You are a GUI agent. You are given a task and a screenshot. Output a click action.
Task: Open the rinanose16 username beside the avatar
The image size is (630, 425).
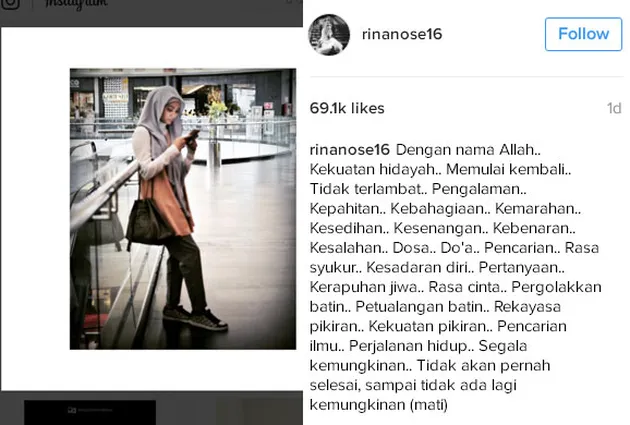tap(402, 34)
